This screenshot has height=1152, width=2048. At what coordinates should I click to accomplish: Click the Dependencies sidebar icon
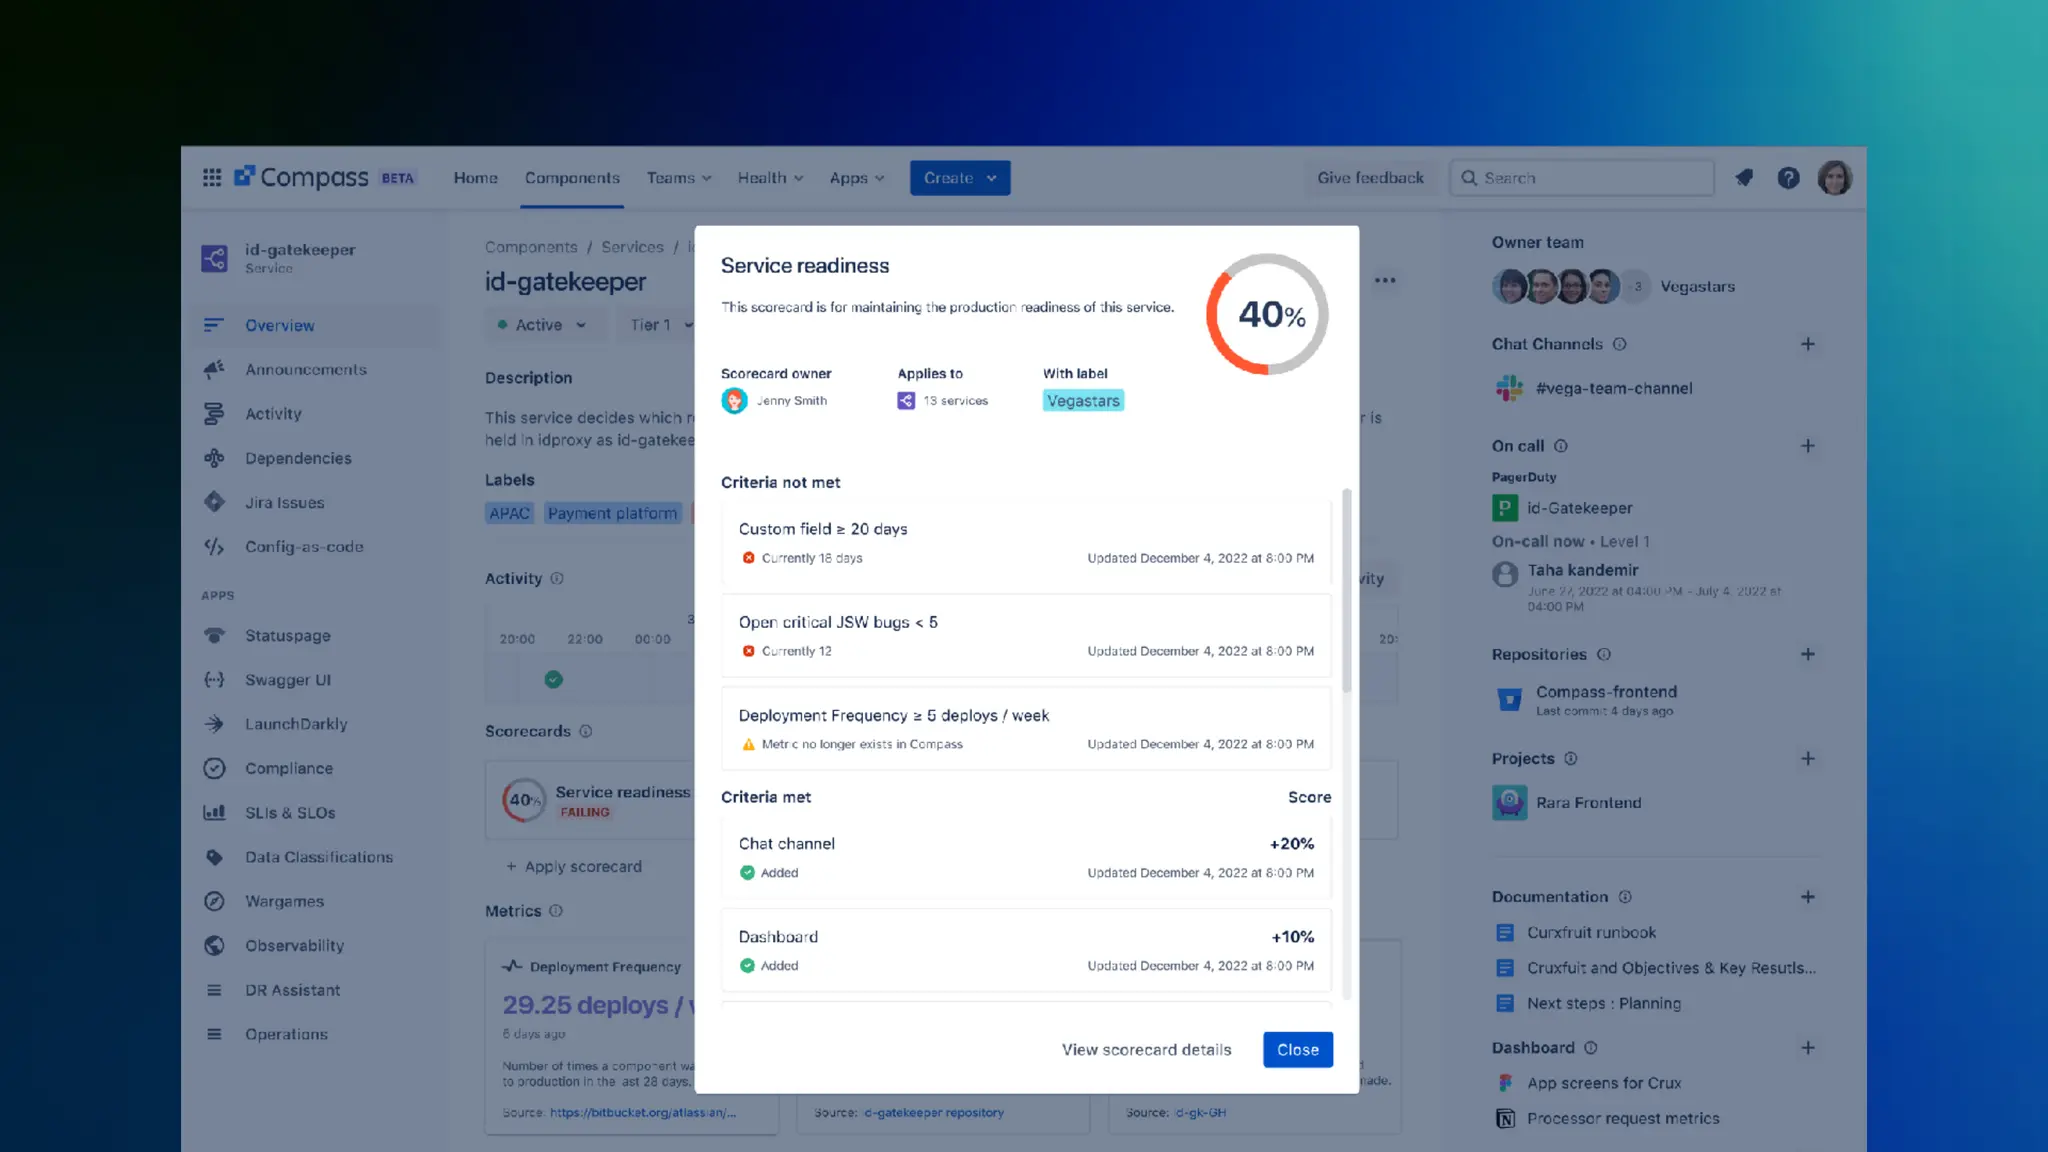point(214,458)
